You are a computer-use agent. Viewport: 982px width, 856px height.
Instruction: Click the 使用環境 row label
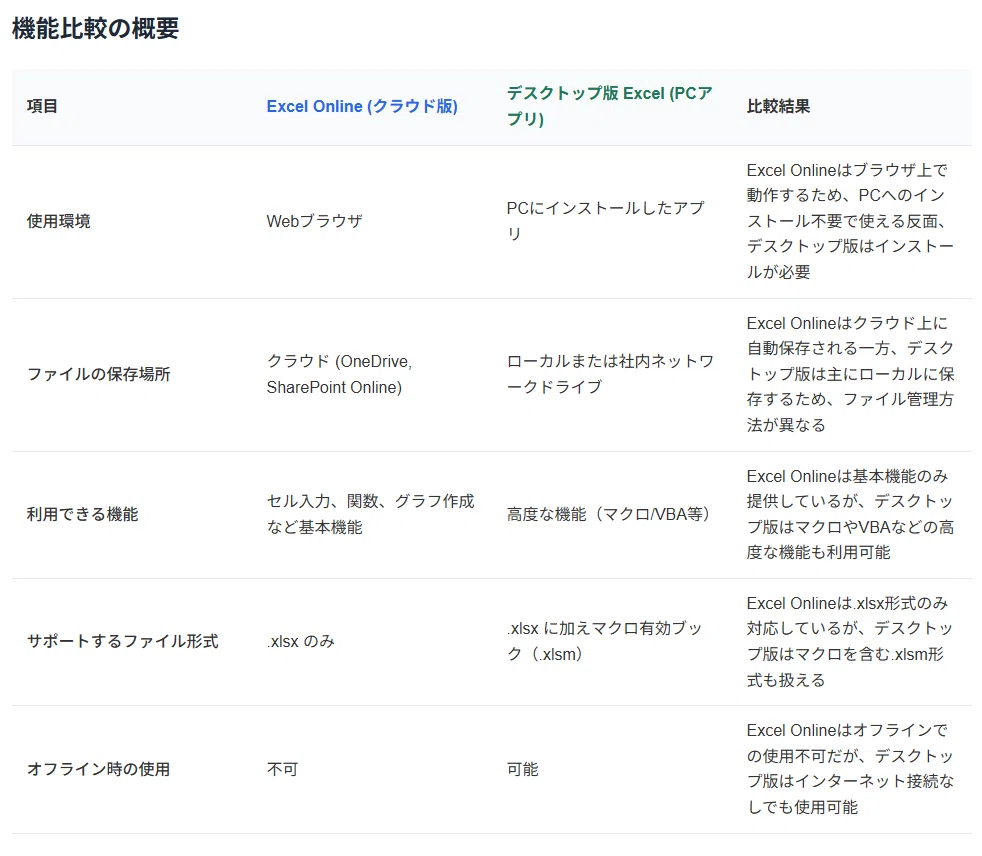tap(58, 221)
